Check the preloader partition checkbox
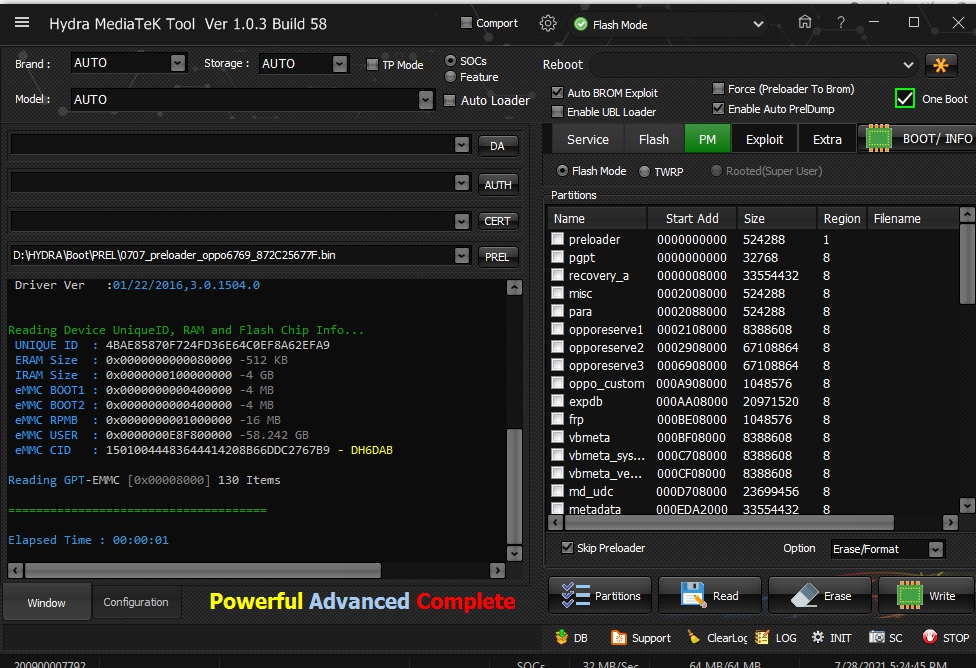Viewport: 976px width, 668px height. click(x=558, y=238)
